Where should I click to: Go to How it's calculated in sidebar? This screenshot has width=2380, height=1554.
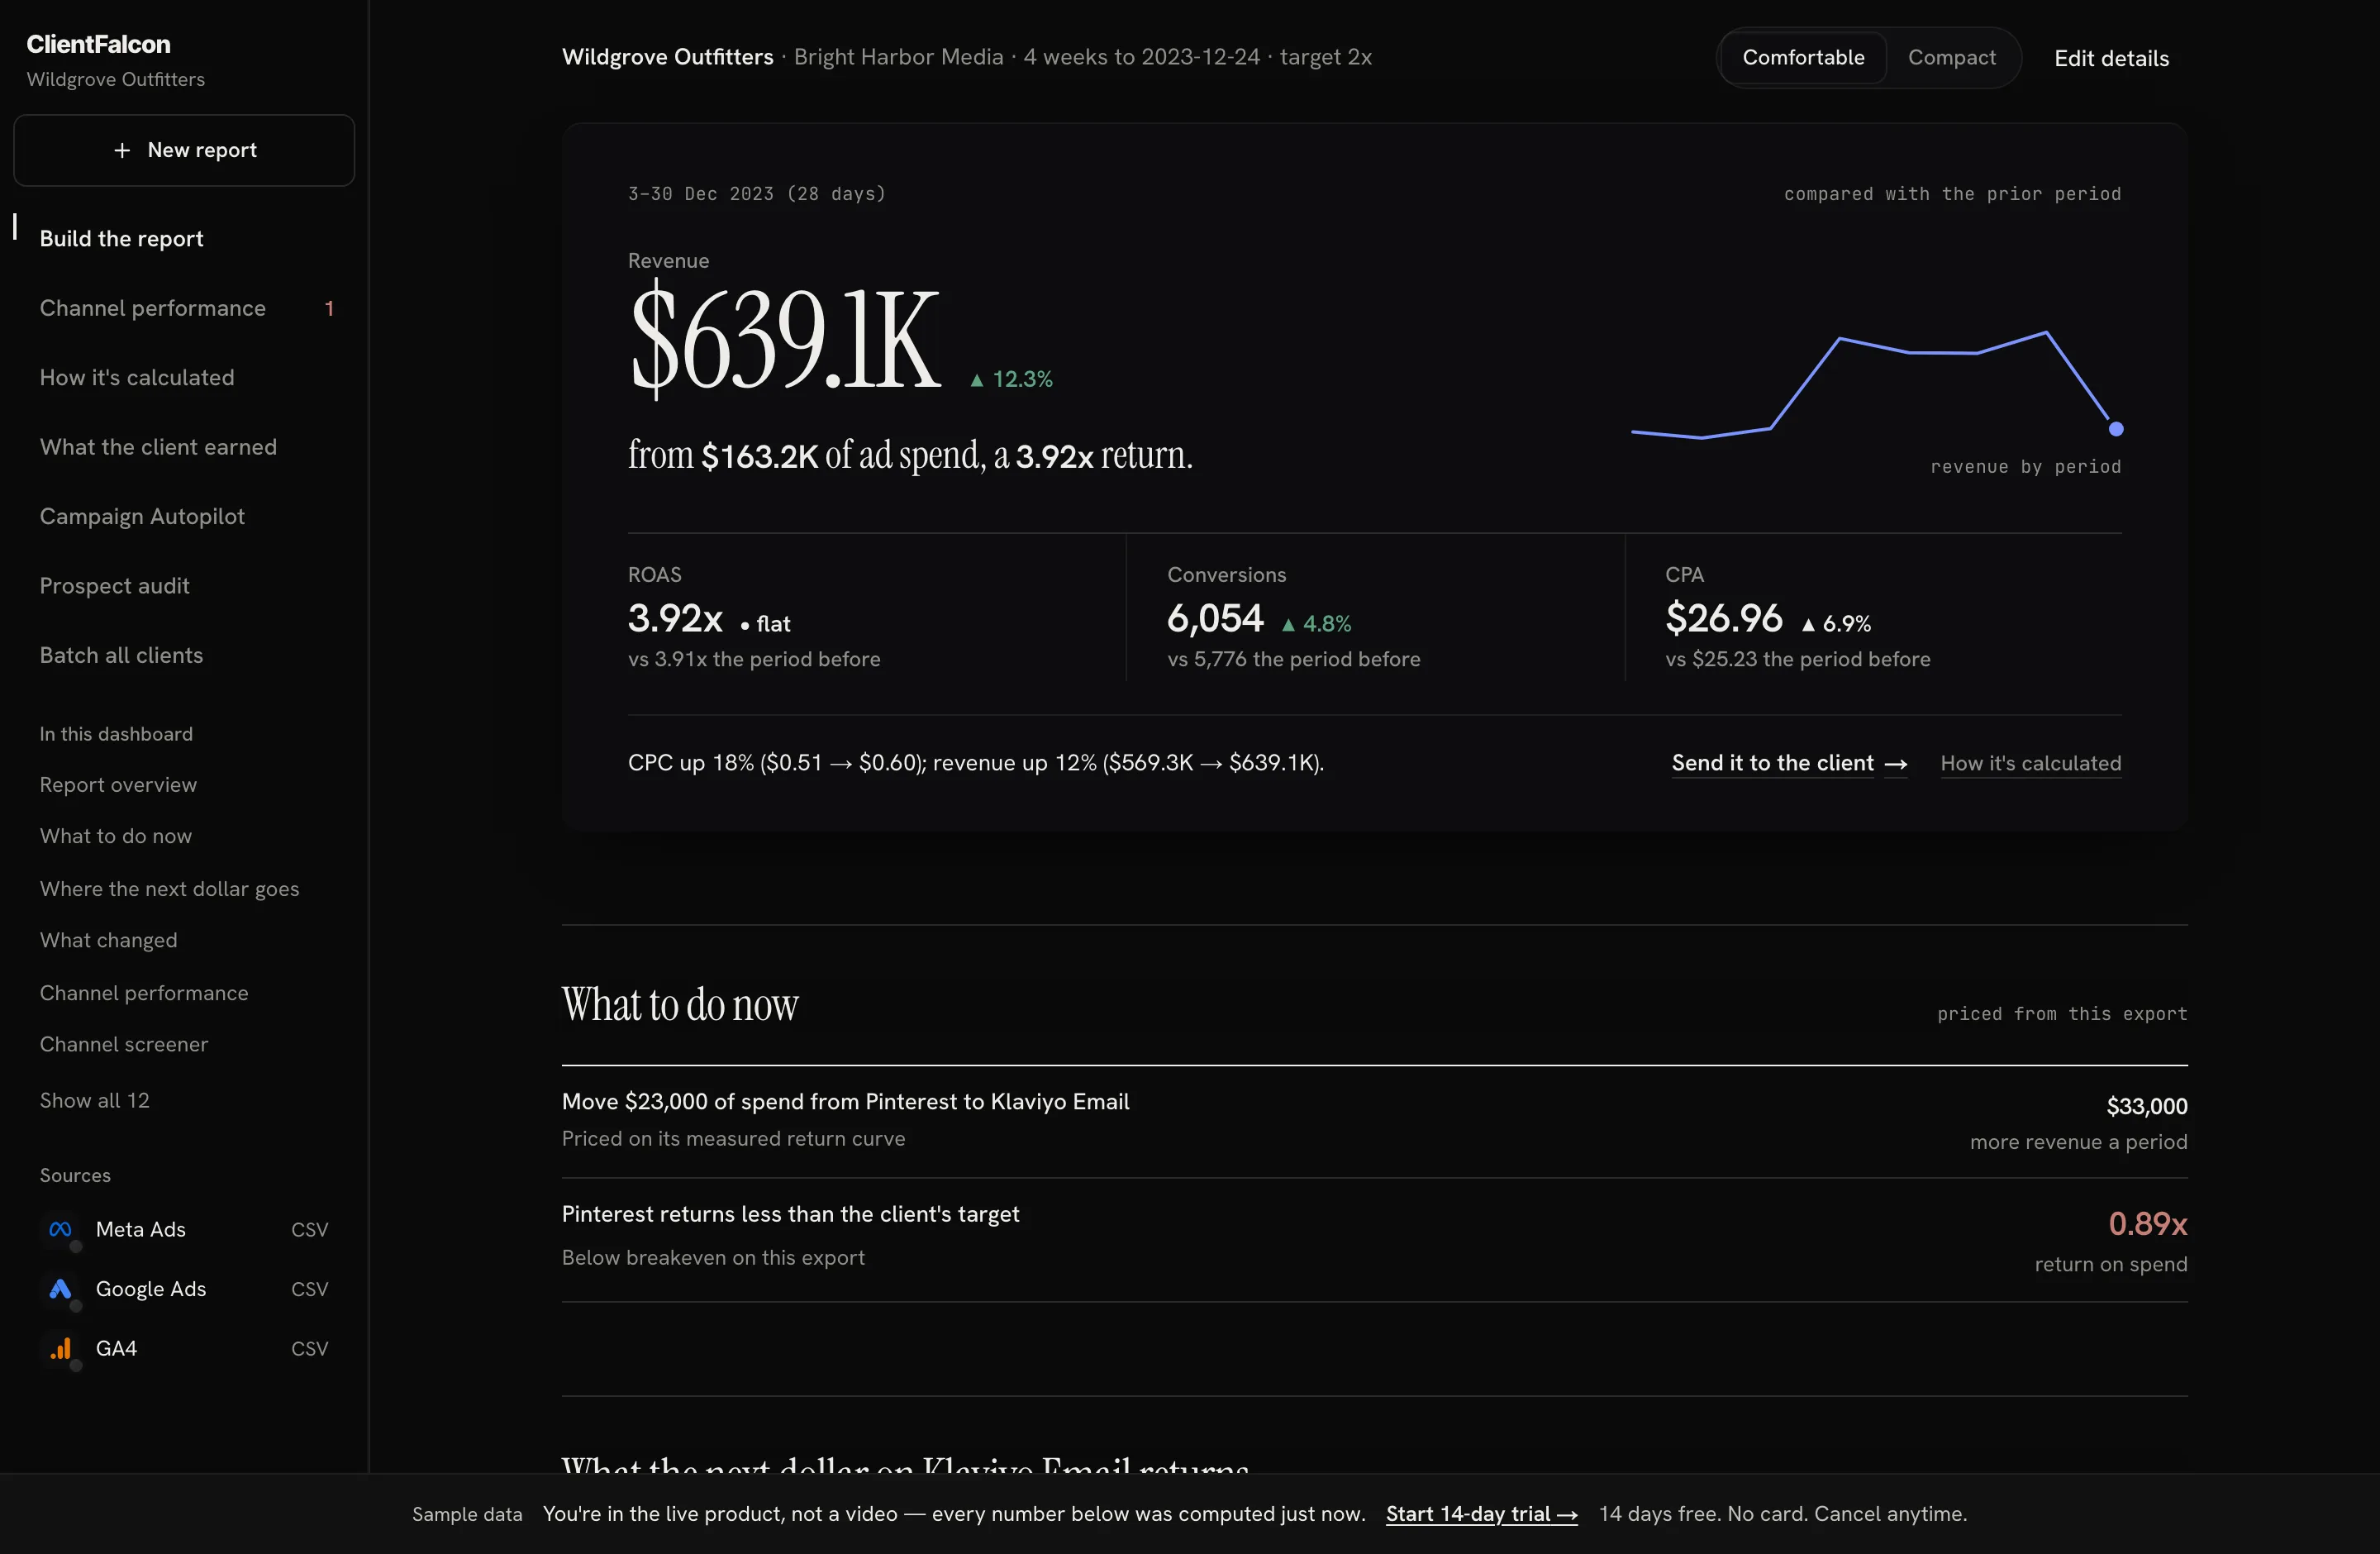pos(184,377)
